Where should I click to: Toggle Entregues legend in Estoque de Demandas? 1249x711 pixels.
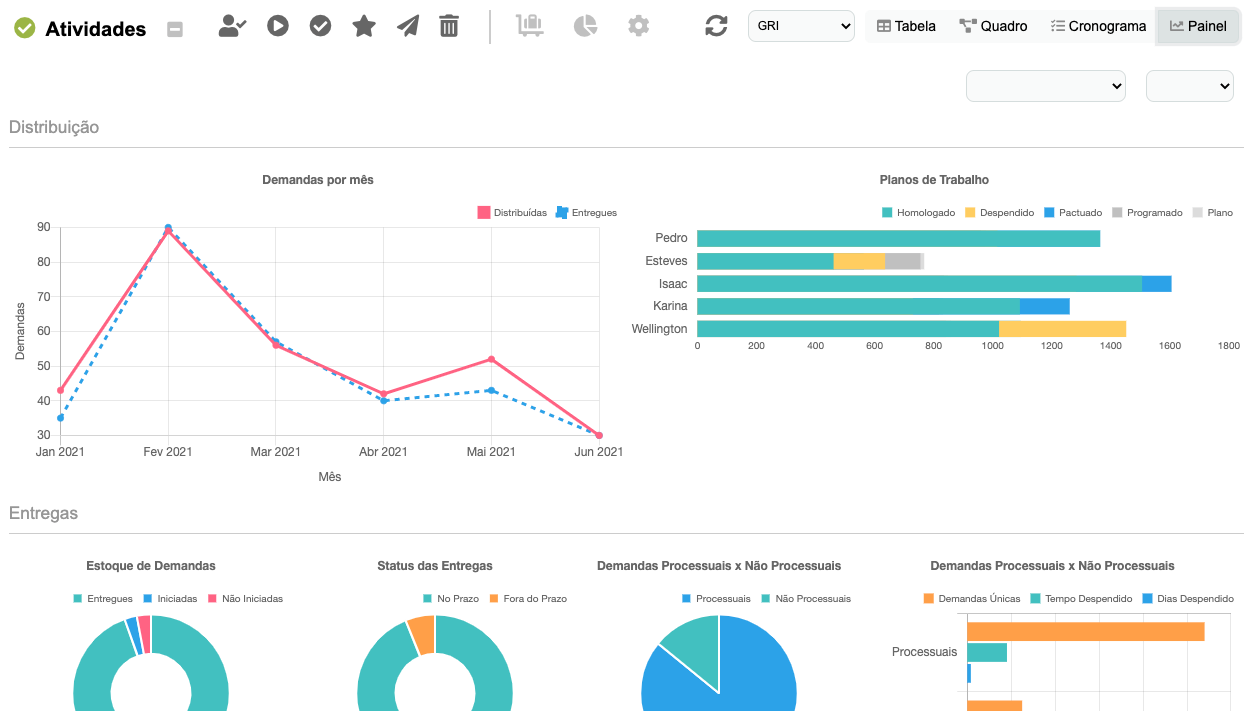[103, 599]
